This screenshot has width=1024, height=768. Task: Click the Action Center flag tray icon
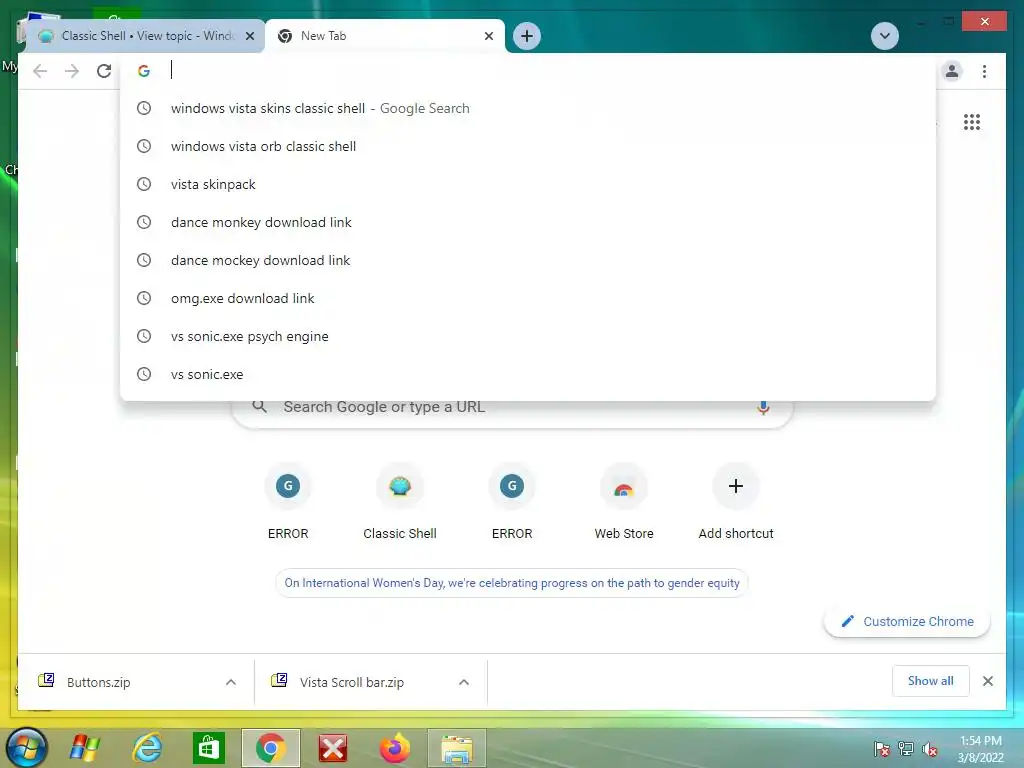(882, 749)
